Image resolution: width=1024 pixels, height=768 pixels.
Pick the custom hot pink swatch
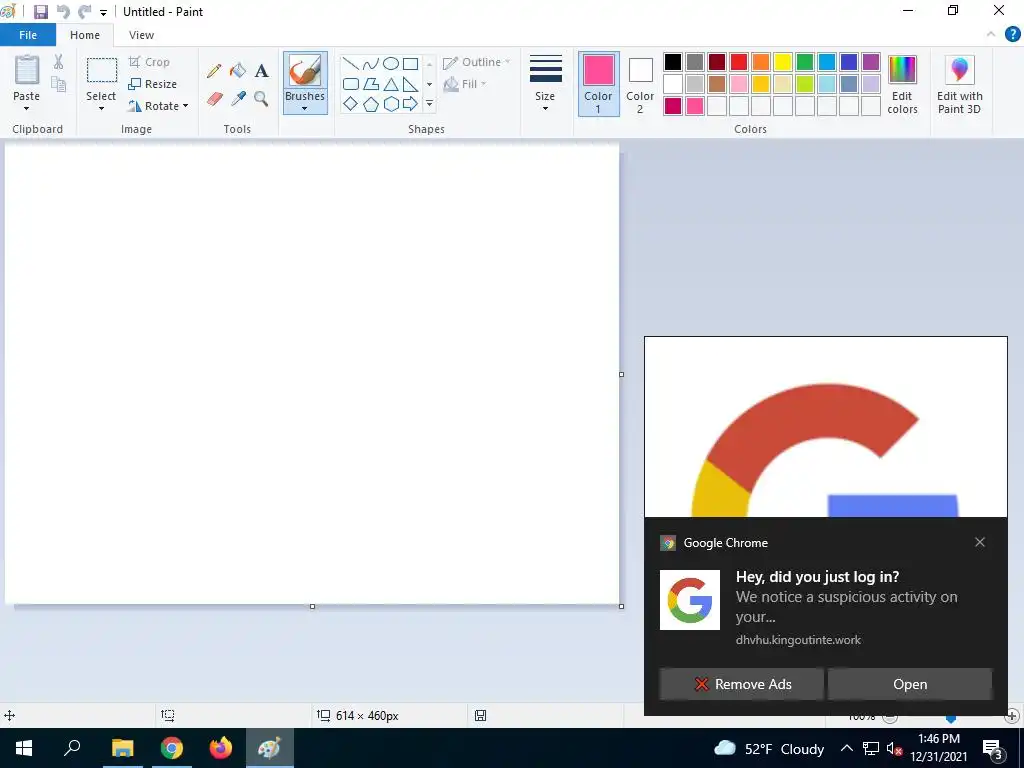[695, 106]
